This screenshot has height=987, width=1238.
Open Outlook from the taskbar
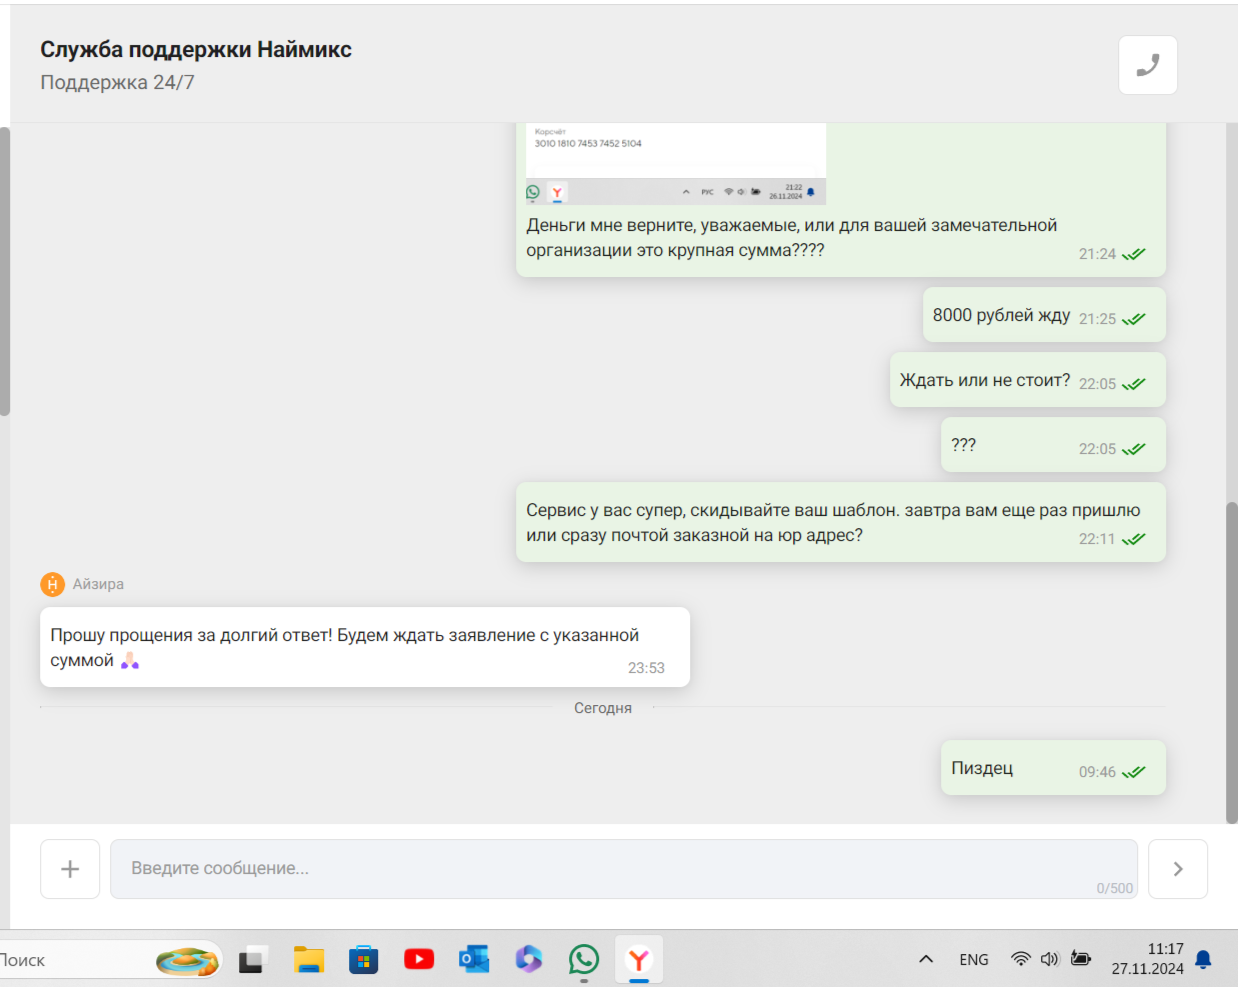point(474,960)
